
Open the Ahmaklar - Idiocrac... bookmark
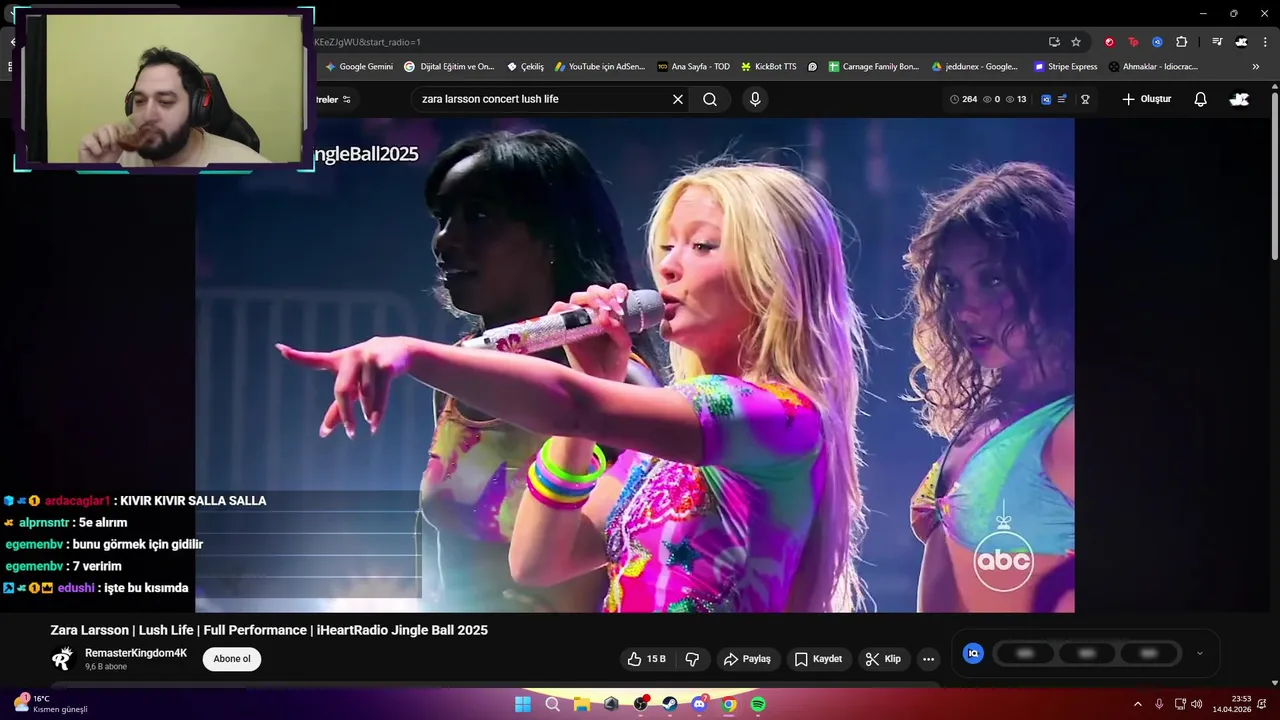[1153, 67]
